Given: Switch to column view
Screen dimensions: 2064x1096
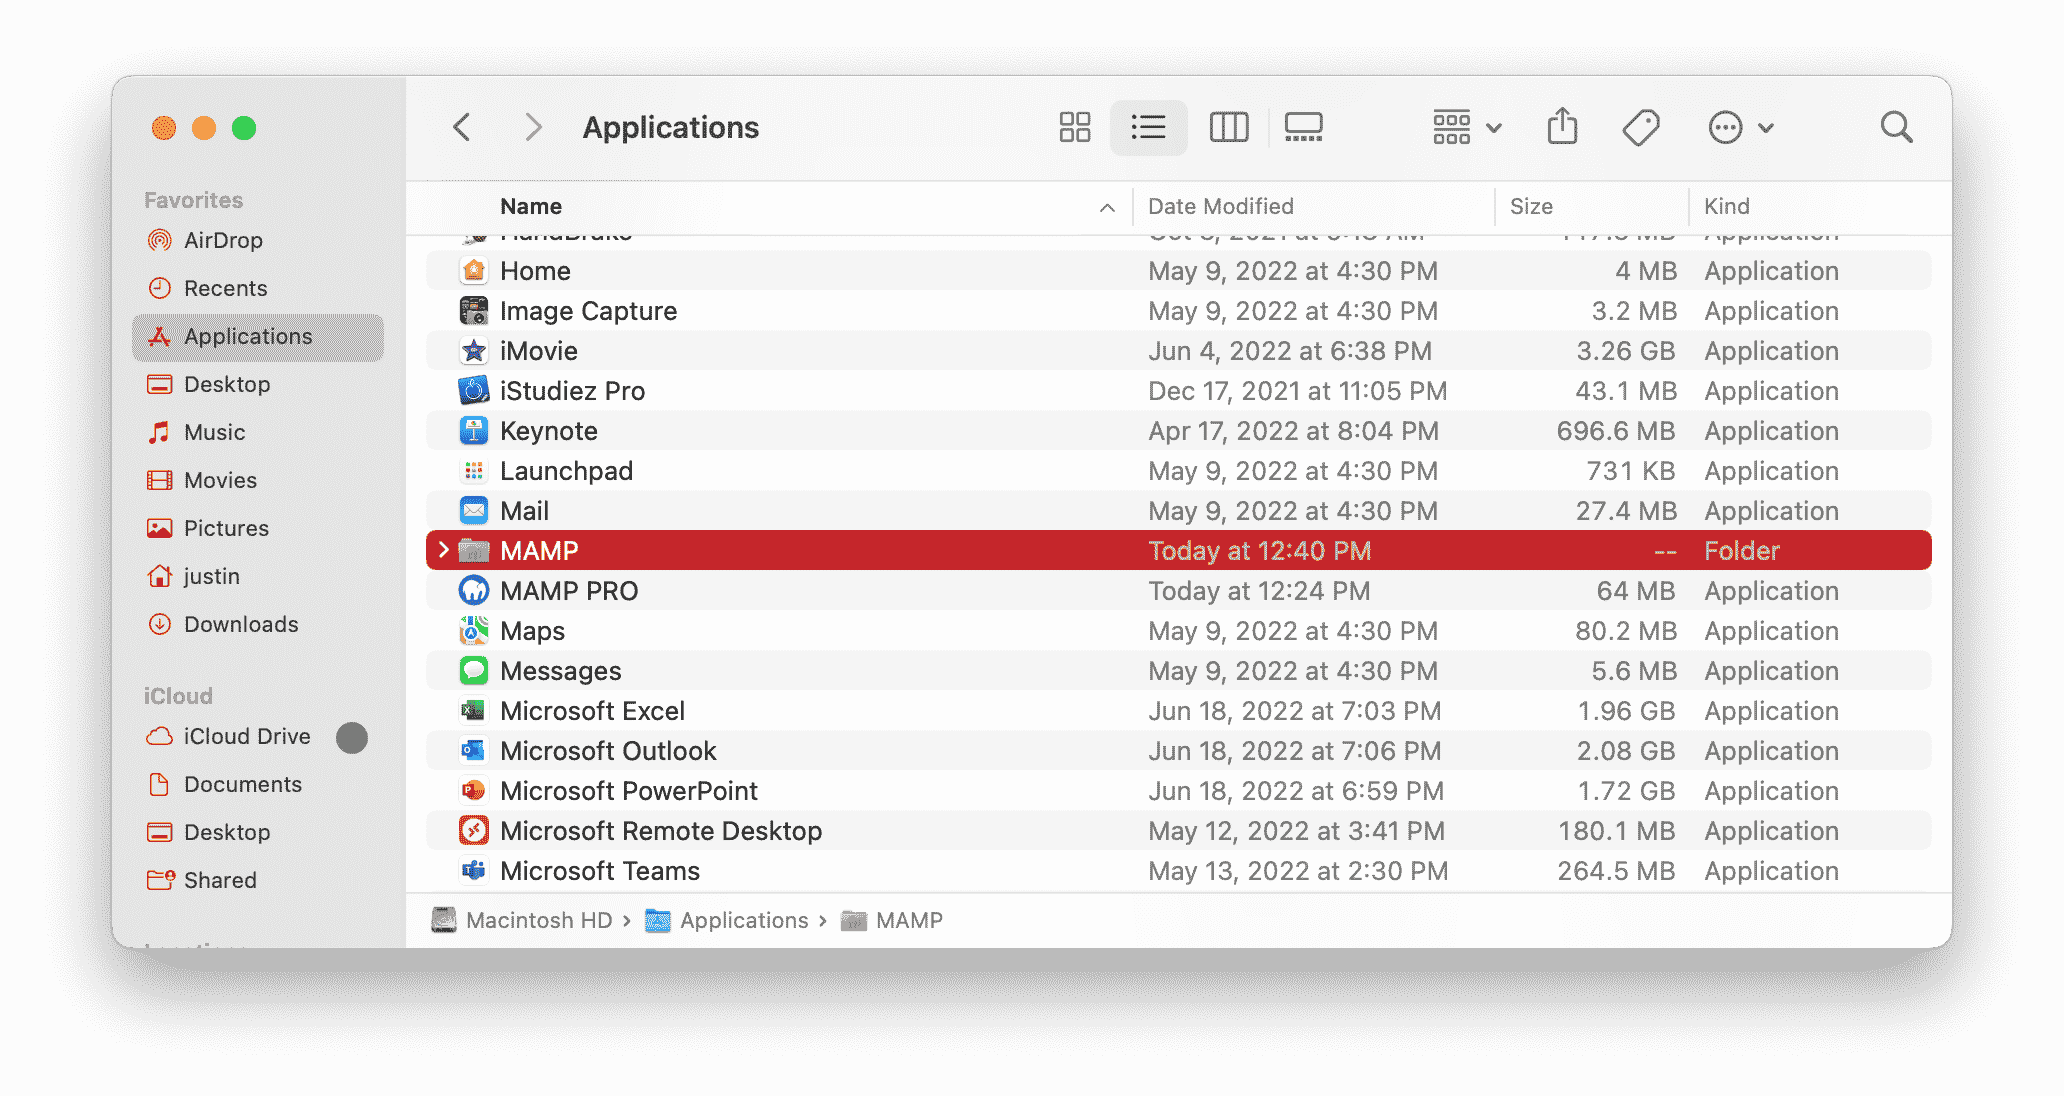Looking at the screenshot, I should [1228, 127].
